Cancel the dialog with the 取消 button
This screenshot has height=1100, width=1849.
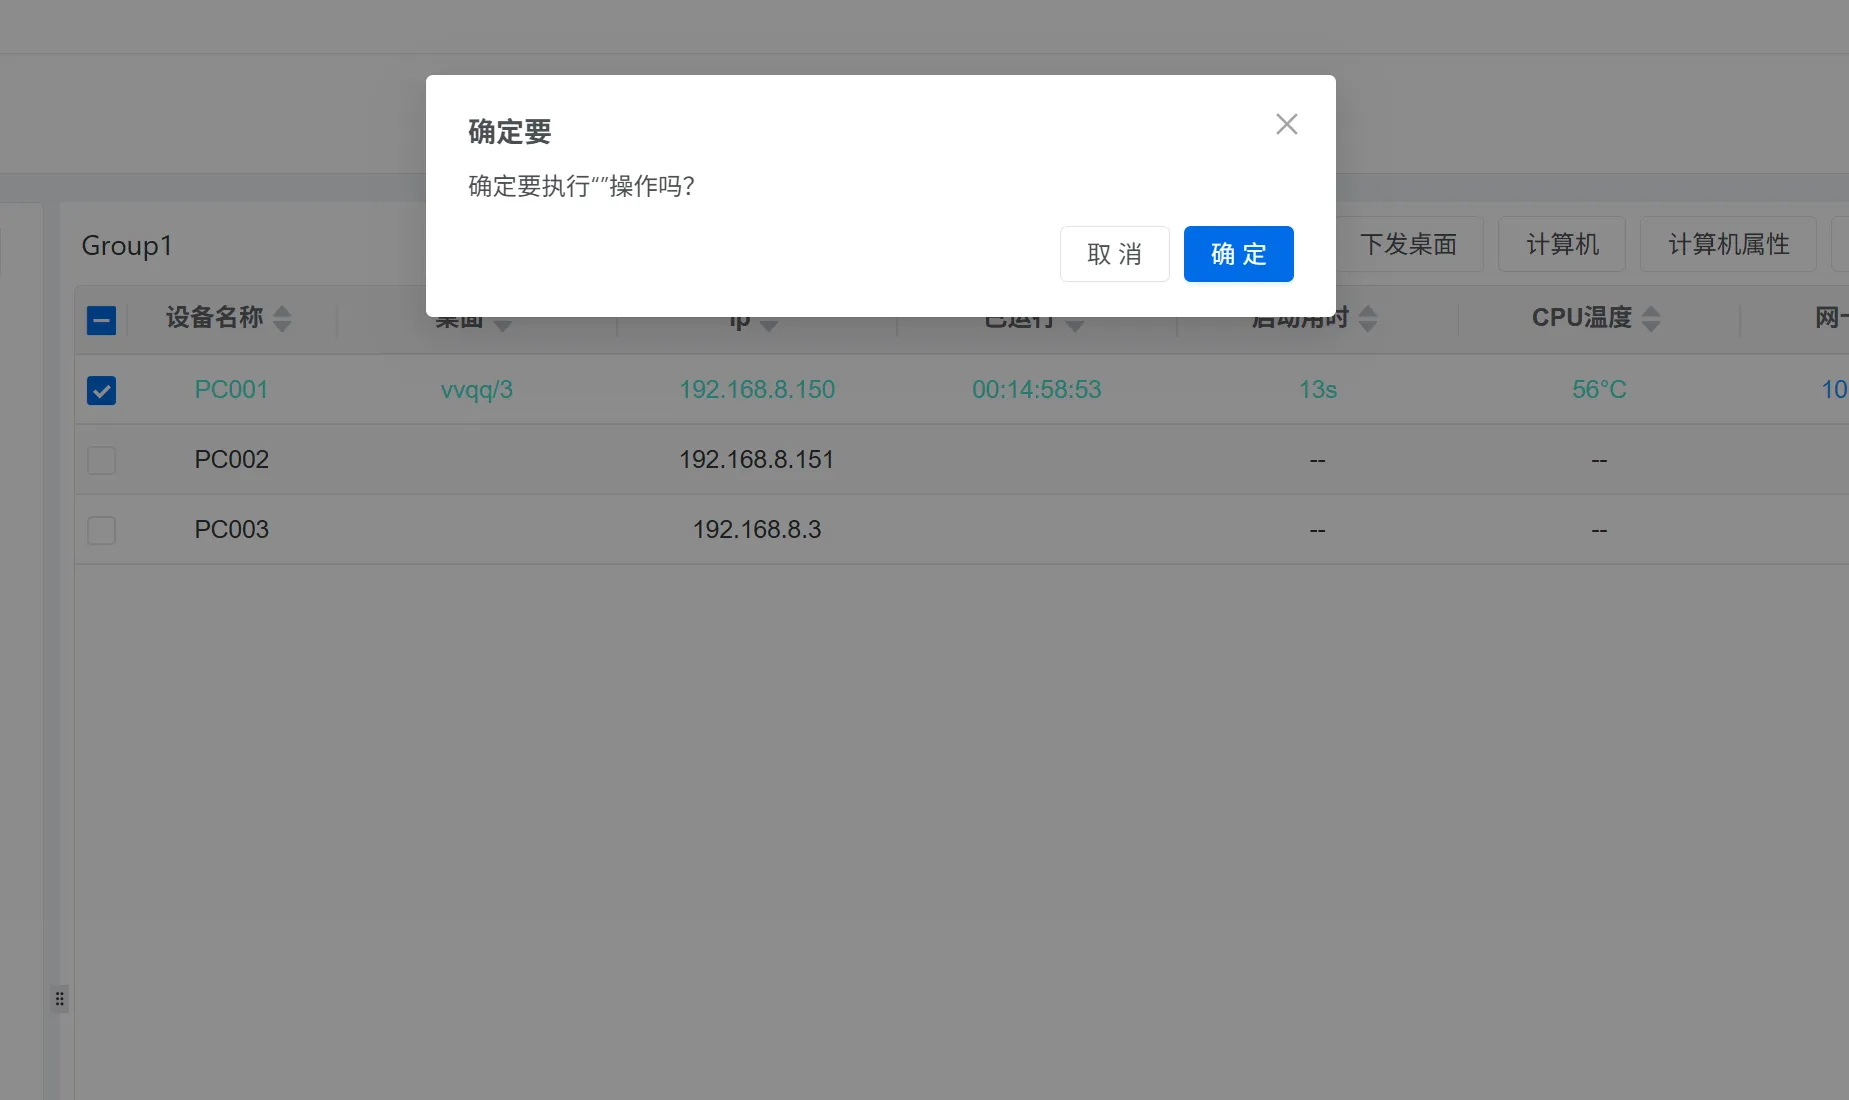[1114, 254]
